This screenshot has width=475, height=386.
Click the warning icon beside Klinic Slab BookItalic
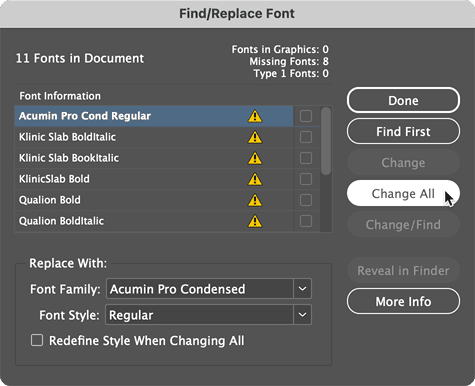(x=255, y=158)
